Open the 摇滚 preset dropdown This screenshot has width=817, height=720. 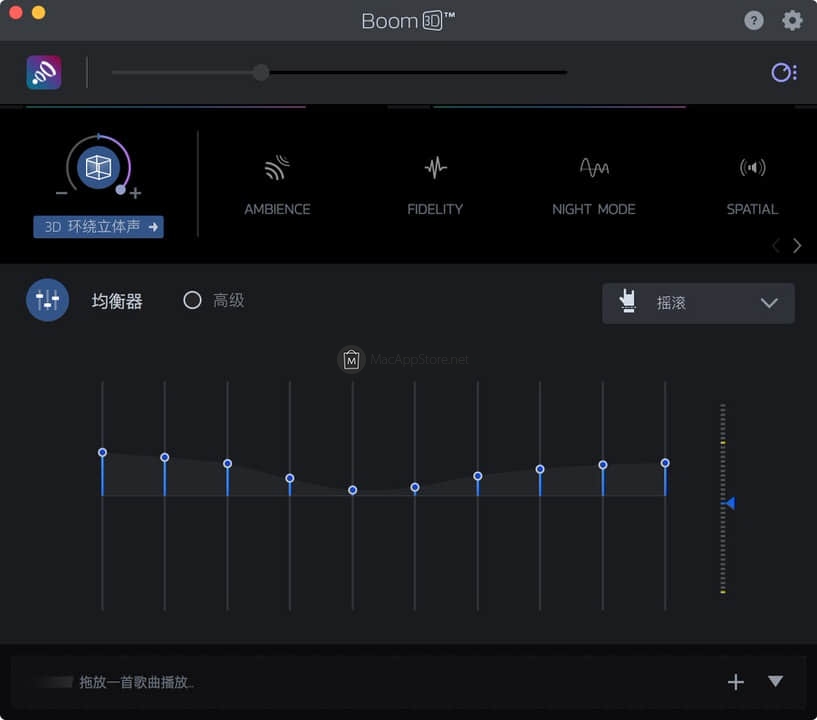click(x=698, y=303)
